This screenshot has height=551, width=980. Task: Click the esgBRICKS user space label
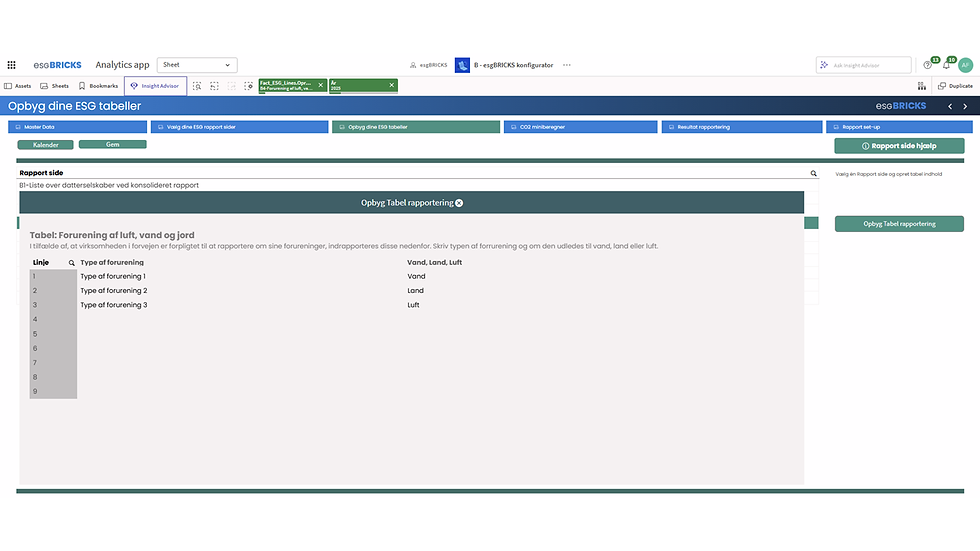[429, 65]
